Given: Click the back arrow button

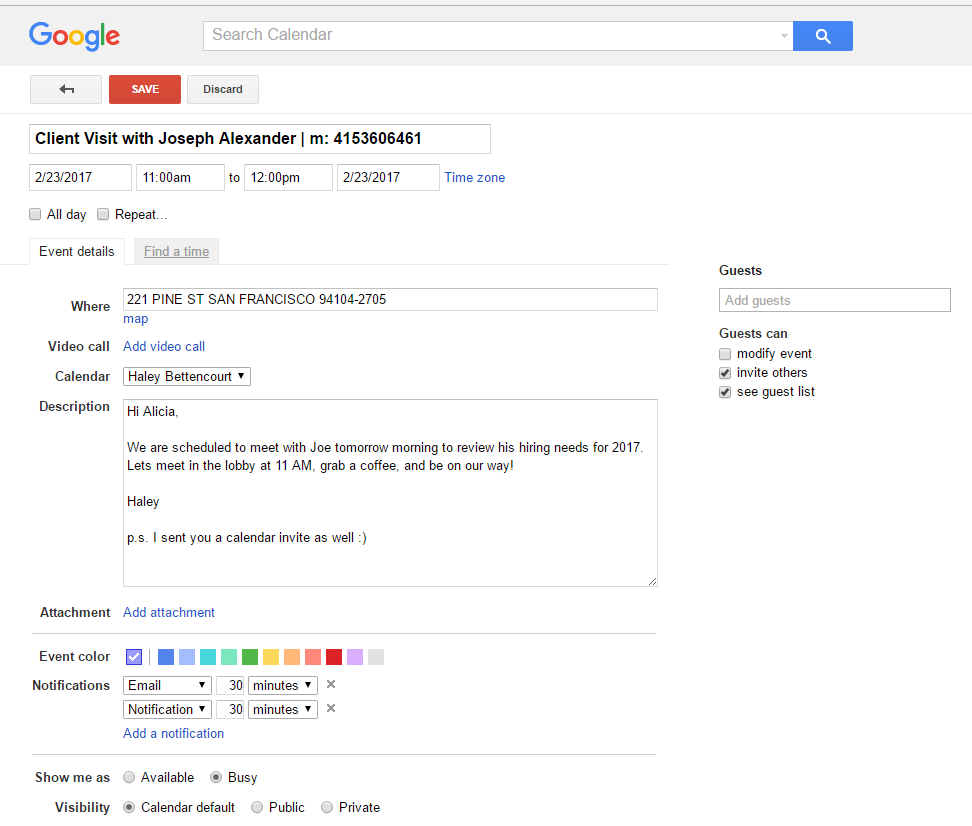Looking at the screenshot, I should pos(66,89).
